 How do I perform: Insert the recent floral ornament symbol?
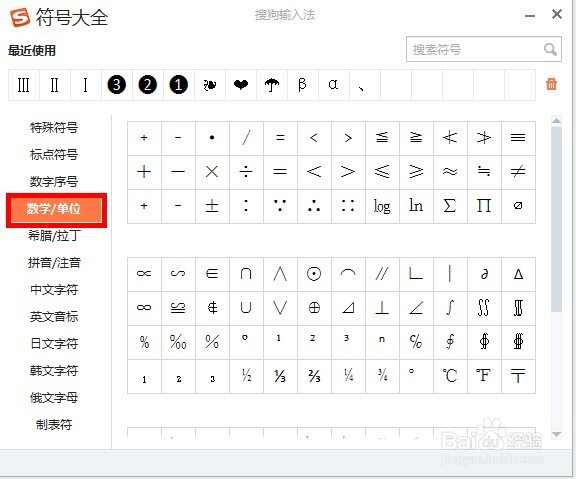point(210,85)
